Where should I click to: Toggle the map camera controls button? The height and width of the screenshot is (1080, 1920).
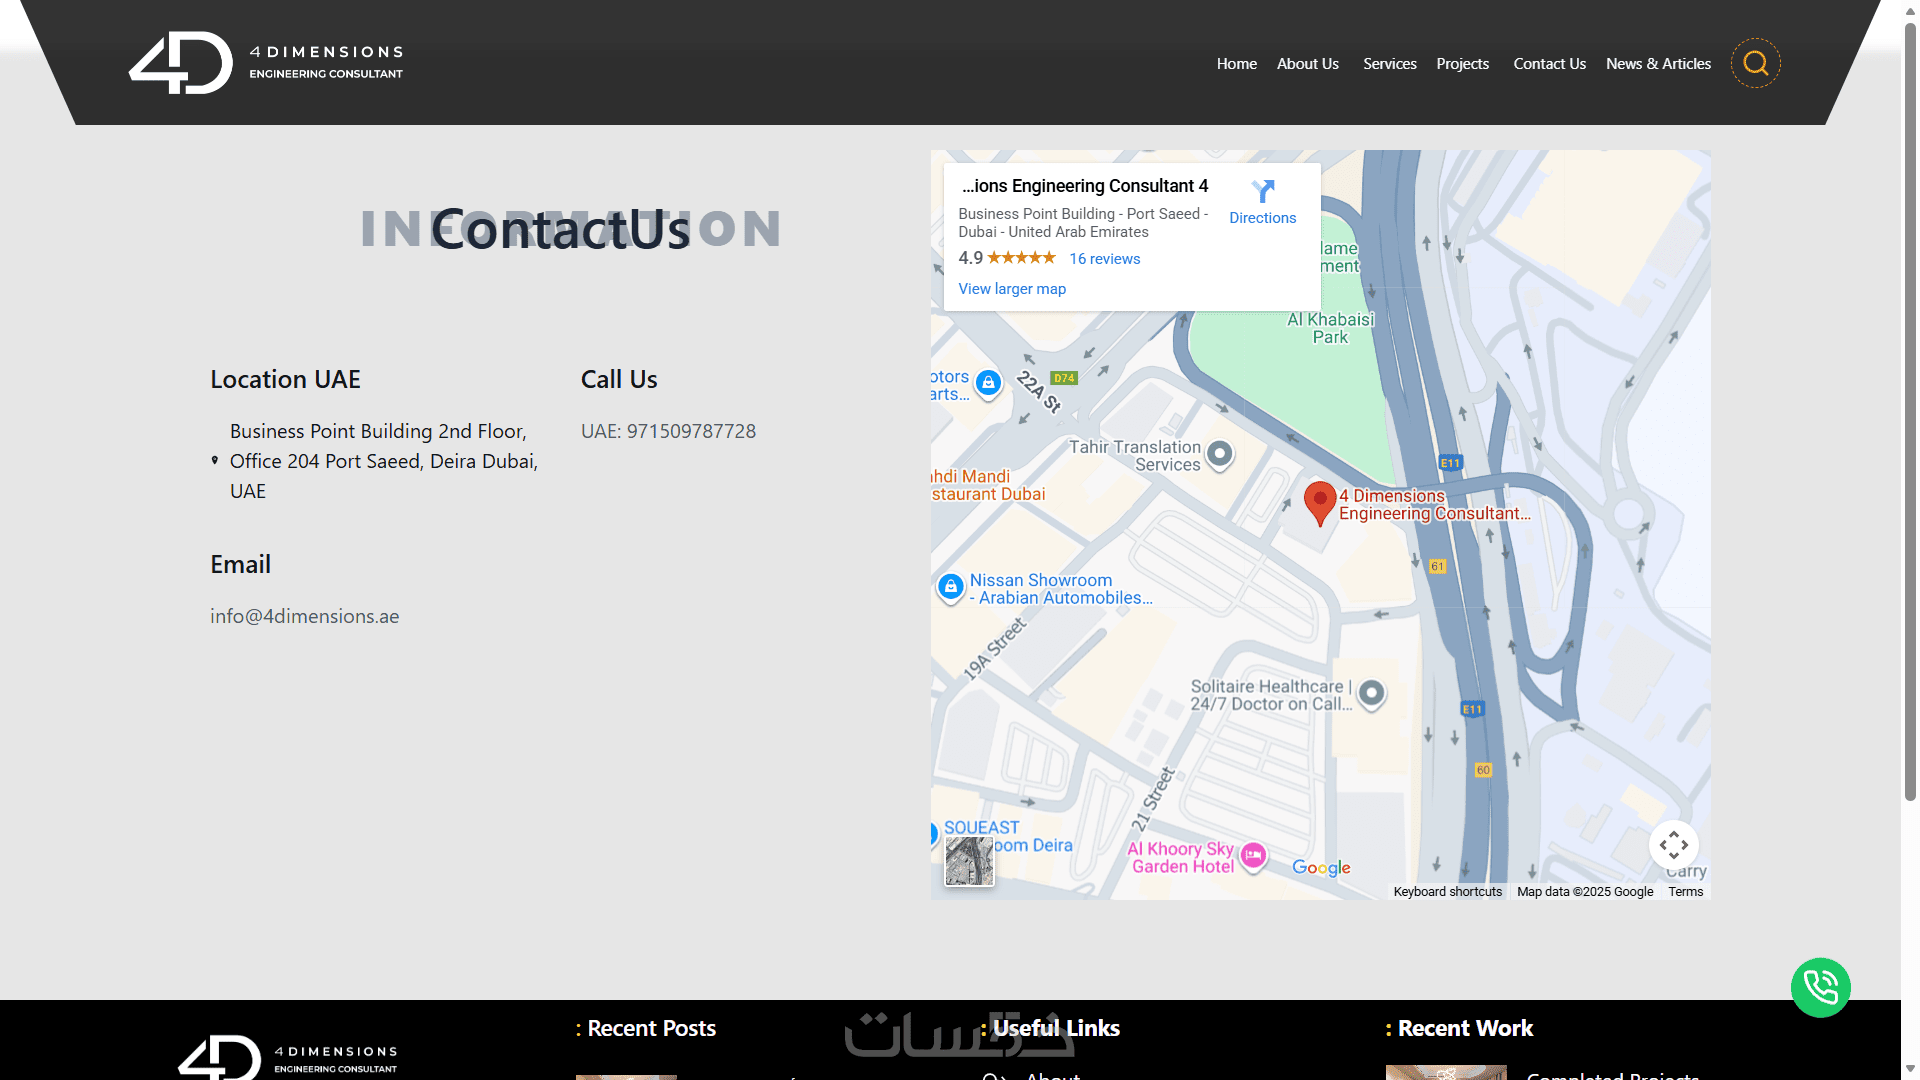tap(1673, 846)
